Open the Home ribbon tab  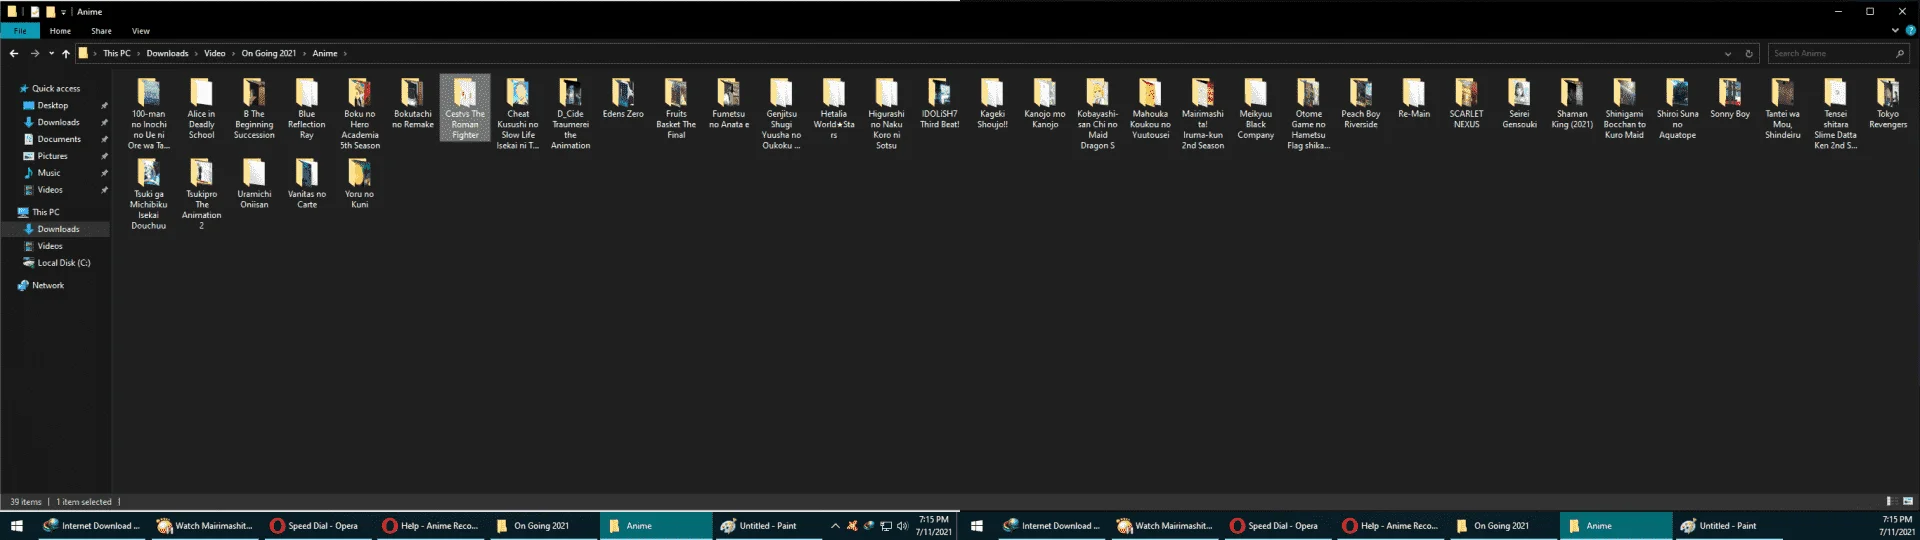(61, 31)
